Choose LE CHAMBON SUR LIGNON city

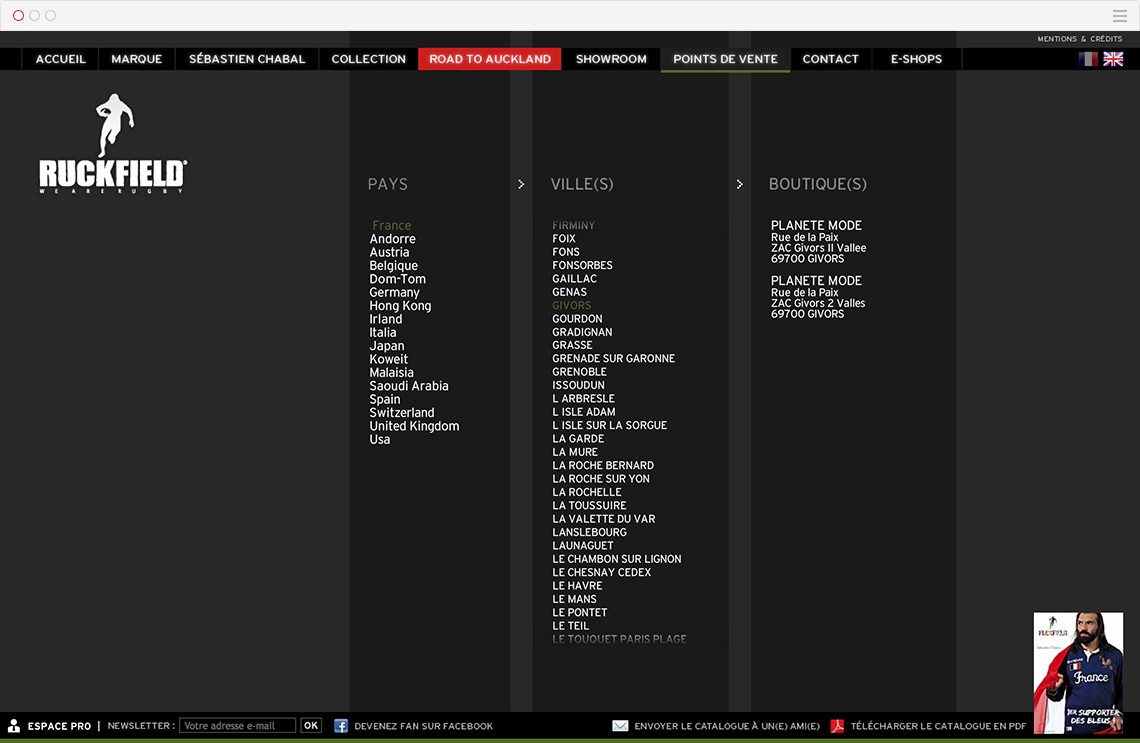(x=617, y=559)
